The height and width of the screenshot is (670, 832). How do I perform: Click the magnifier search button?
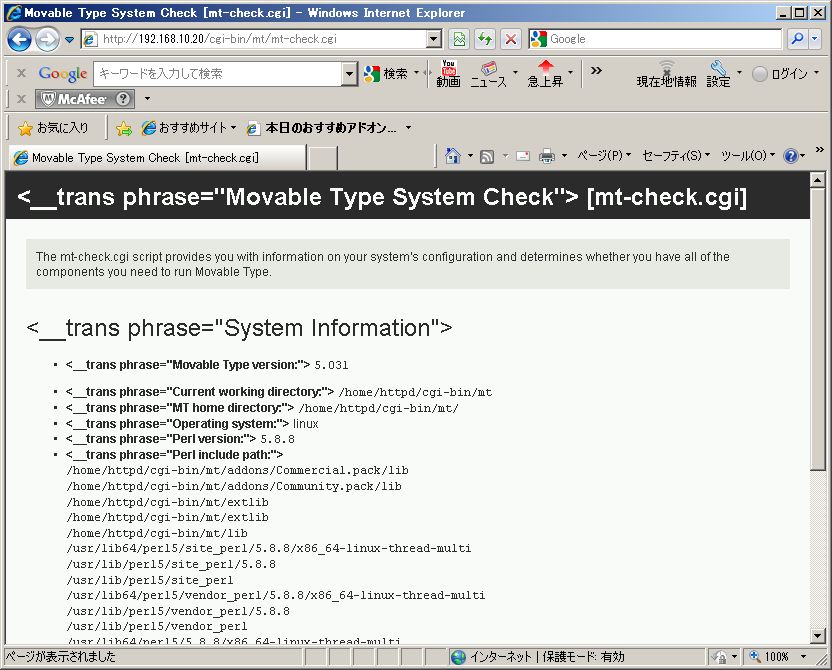[x=797, y=39]
